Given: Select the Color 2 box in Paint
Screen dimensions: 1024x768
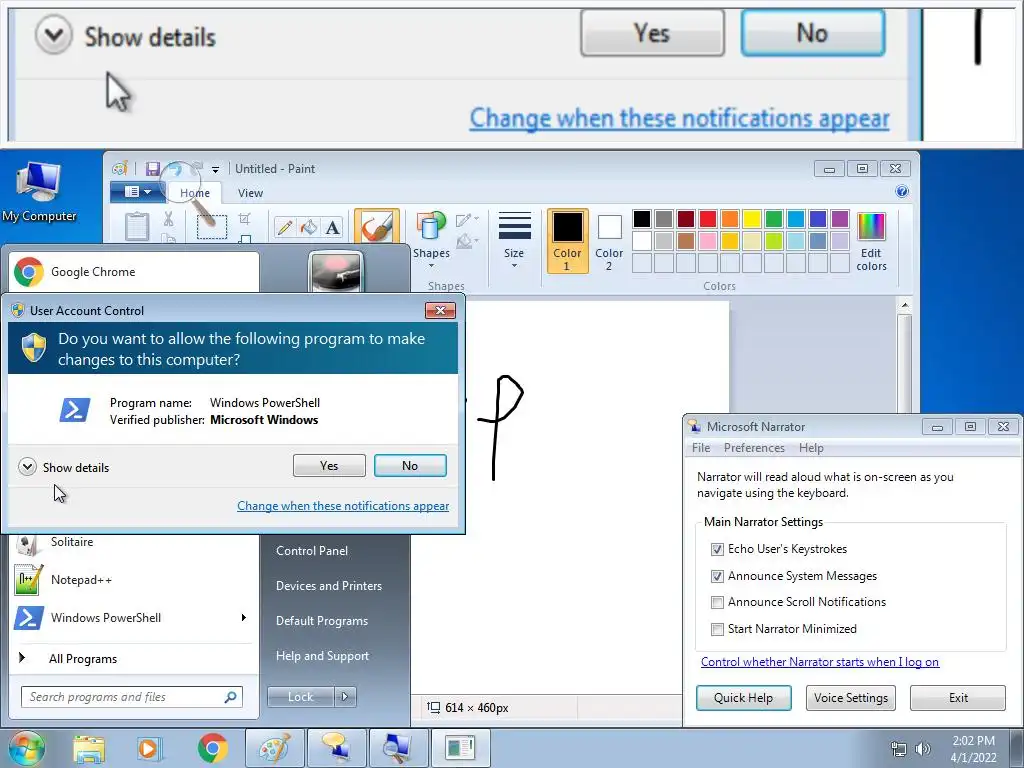Looking at the screenshot, I should click(x=609, y=240).
